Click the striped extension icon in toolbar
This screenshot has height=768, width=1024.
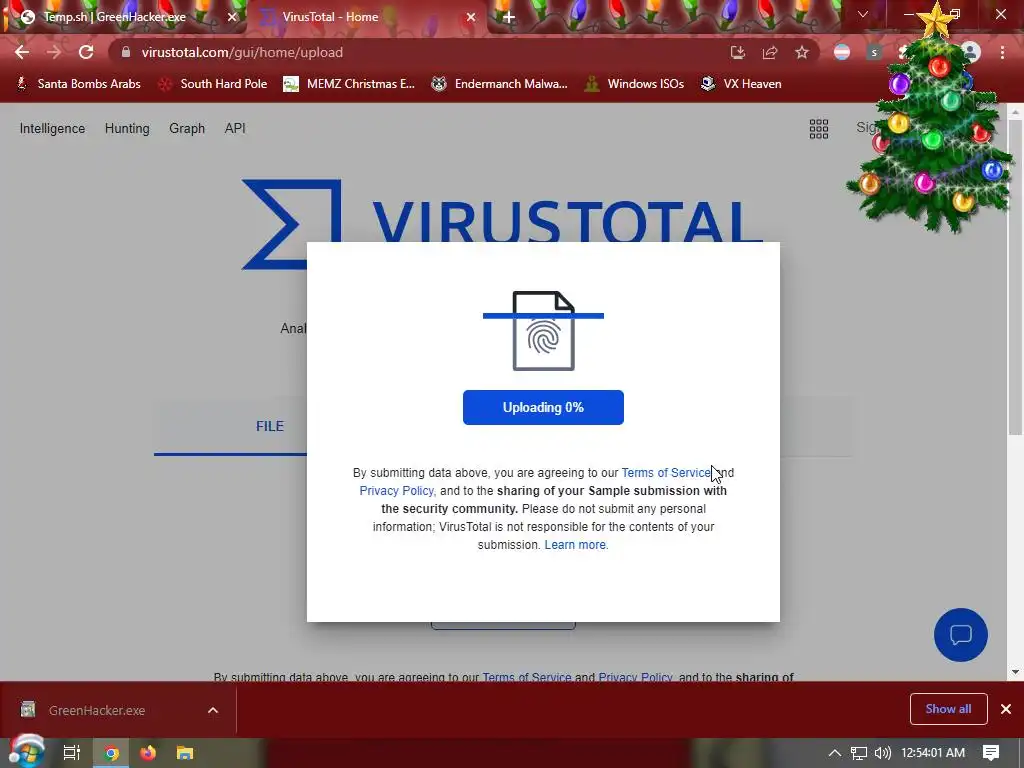[842, 52]
